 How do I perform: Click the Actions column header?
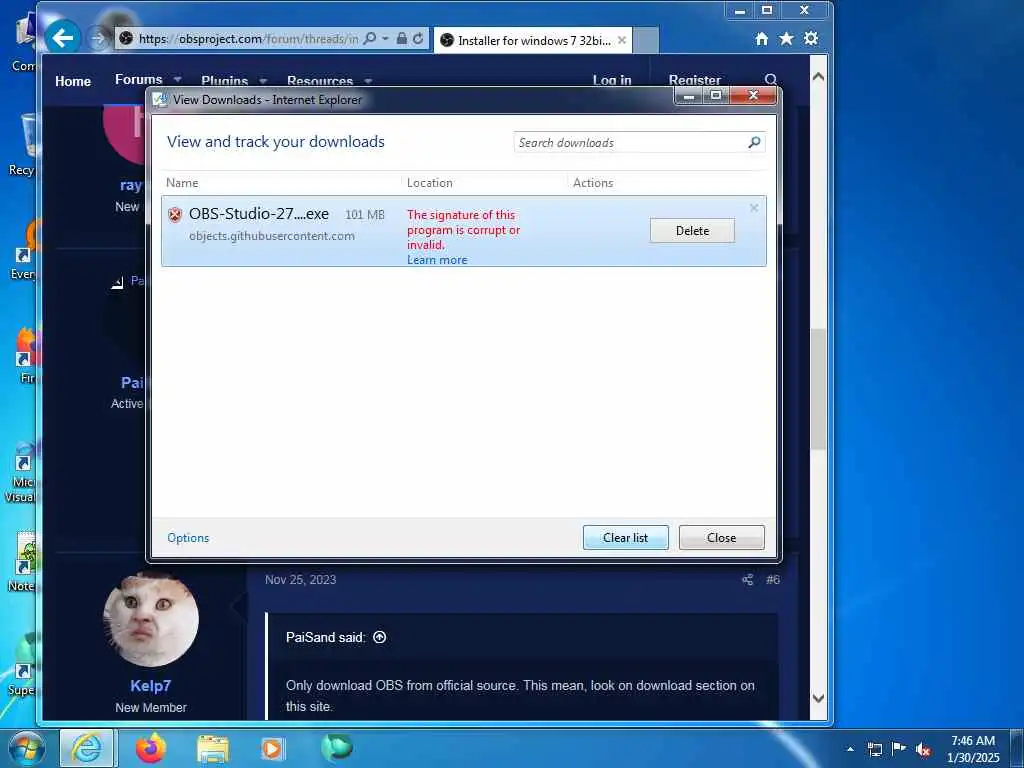point(593,183)
